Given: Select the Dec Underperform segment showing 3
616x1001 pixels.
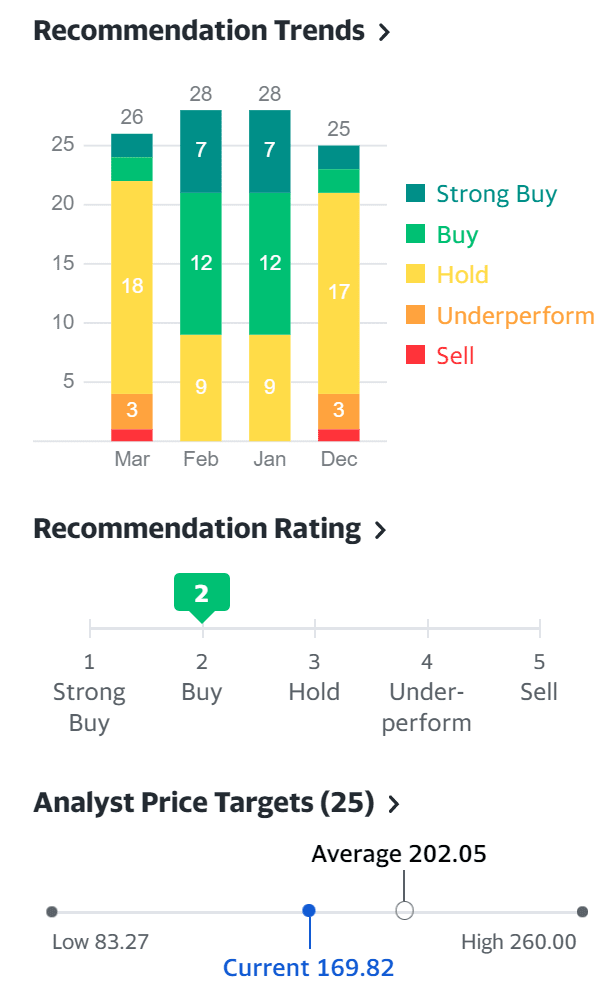Looking at the screenshot, I should point(339,410).
